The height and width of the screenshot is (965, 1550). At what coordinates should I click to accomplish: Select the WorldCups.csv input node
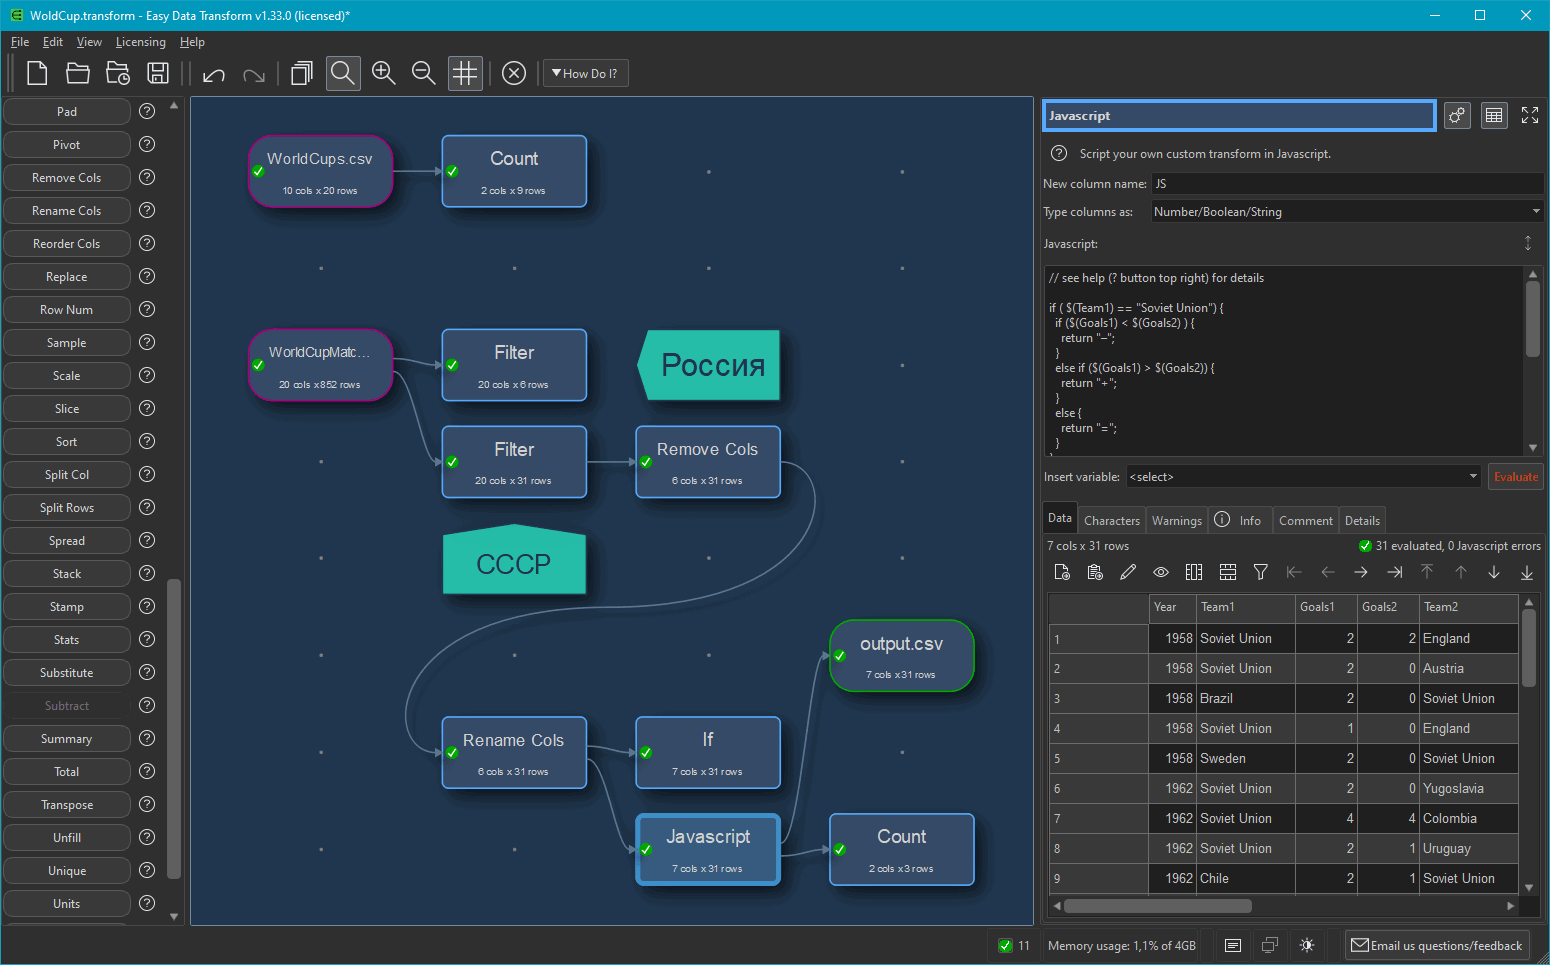[x=320, y=171]
